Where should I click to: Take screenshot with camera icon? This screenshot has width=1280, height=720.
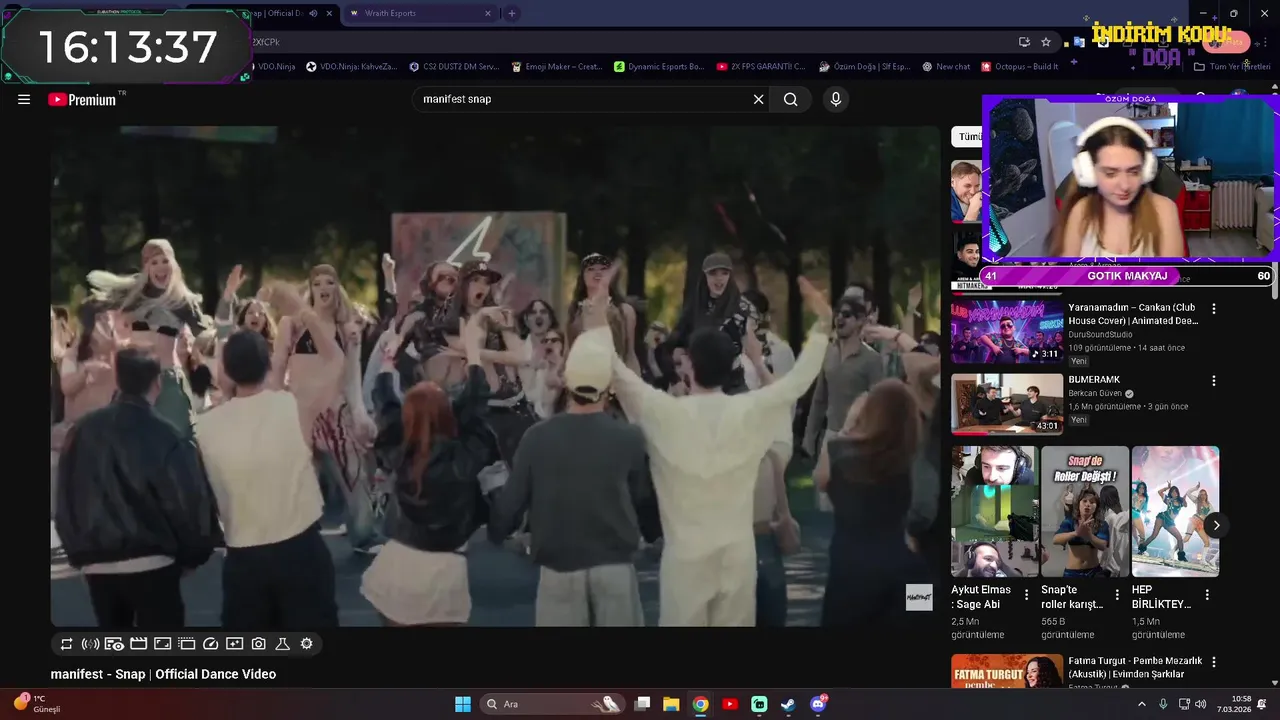(258, 644)
